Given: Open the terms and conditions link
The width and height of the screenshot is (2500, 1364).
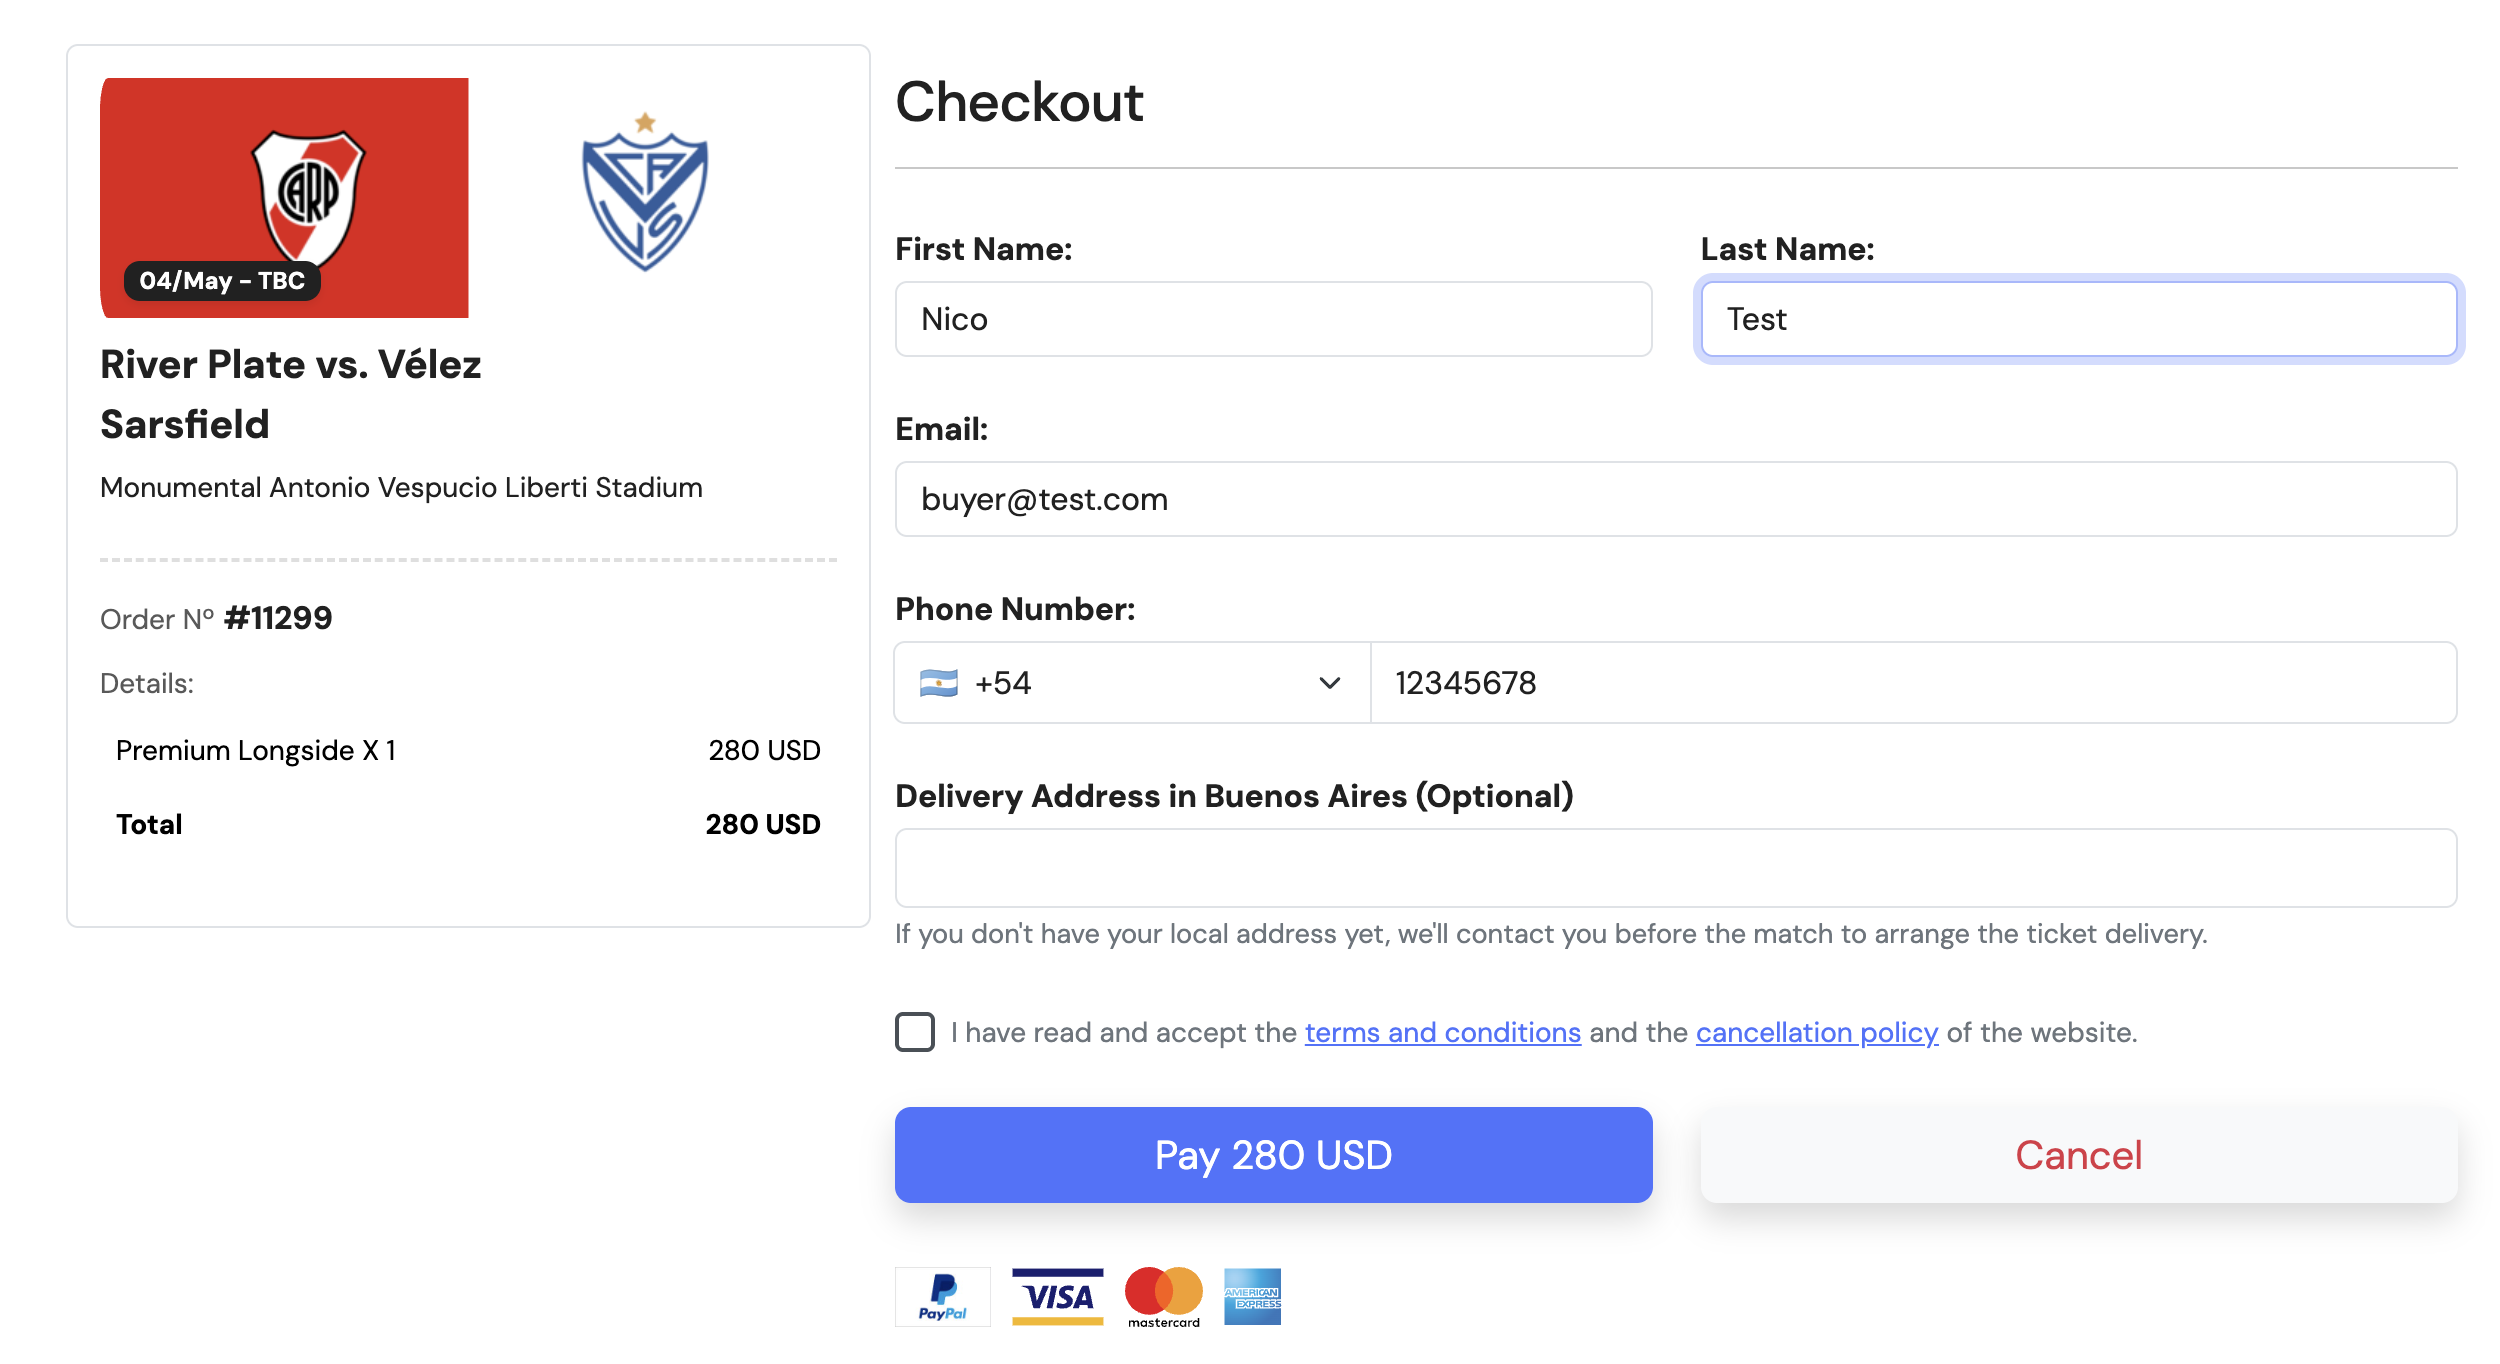Looking at the screenshot, I should click(x=1442, y=1032).
